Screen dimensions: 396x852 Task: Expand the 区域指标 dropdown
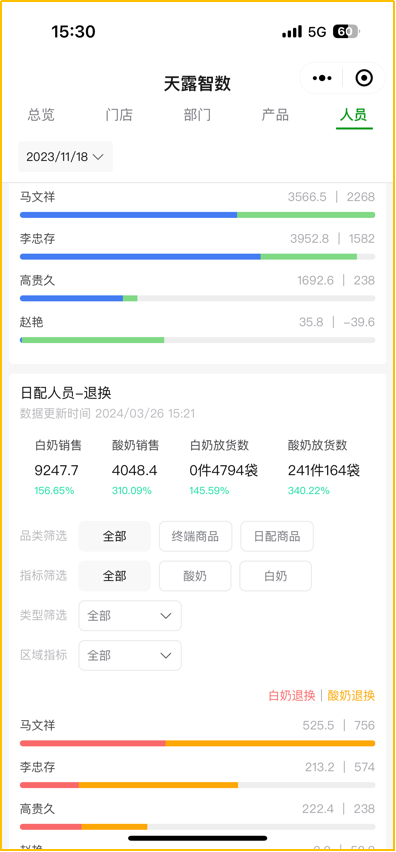pos(130,655)
